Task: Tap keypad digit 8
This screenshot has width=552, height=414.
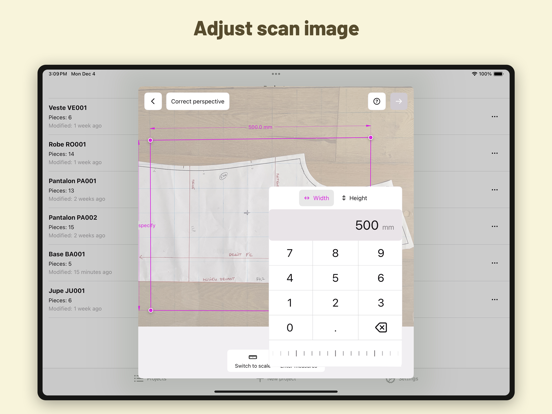Action: click(335, 253)
